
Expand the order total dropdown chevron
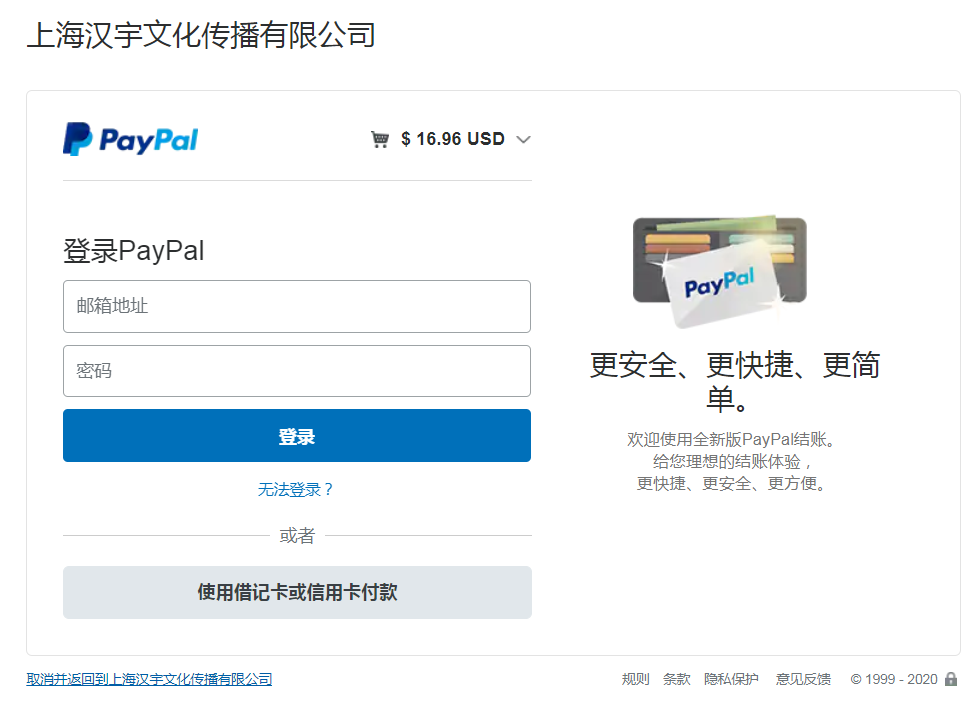[523, 139]
